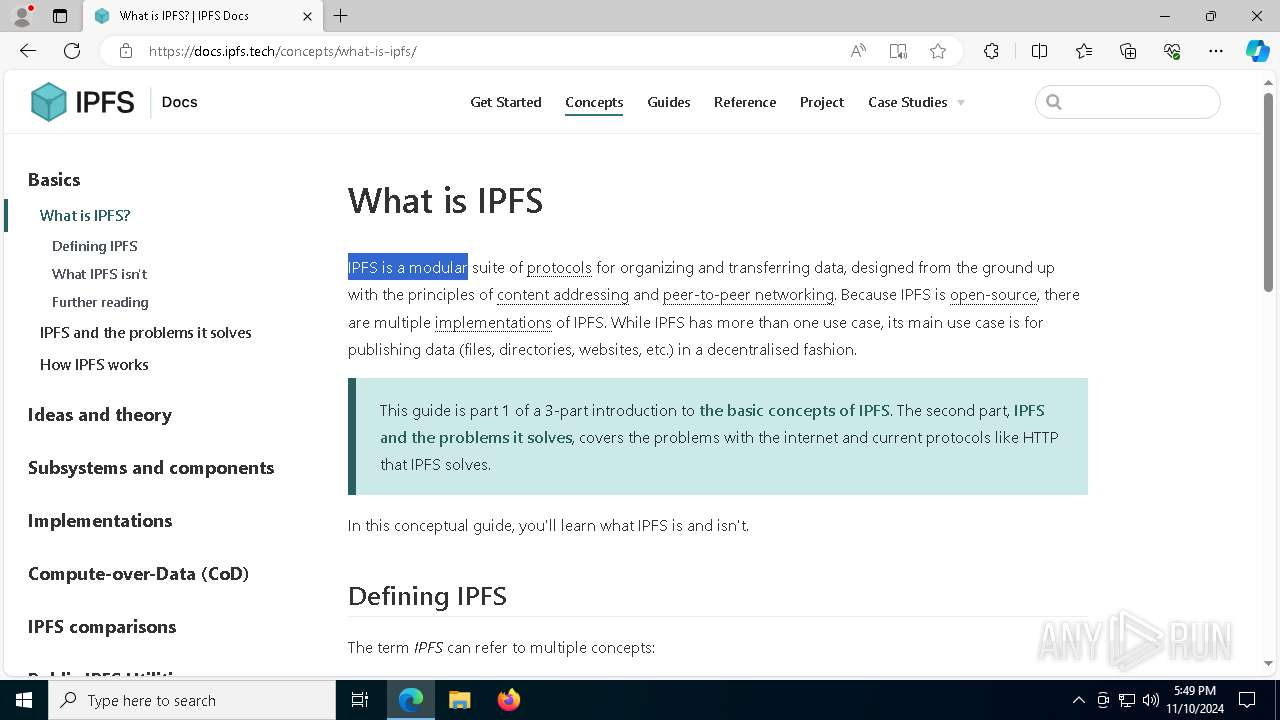Open the Reference nav item
Image resolution: width=1280 pixels, height=720 pixels.
coord(745,102)
